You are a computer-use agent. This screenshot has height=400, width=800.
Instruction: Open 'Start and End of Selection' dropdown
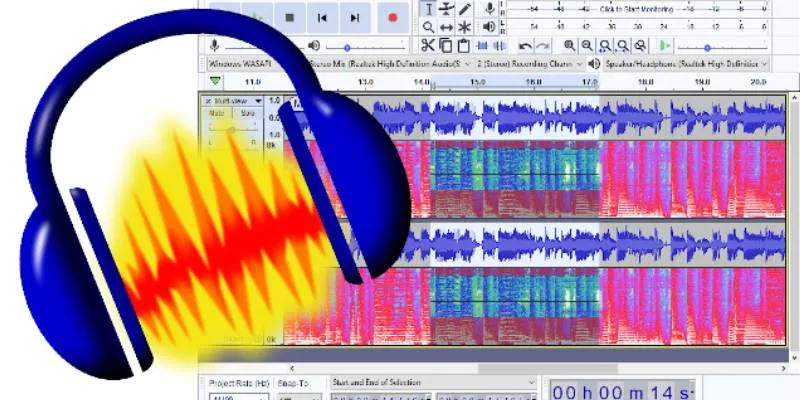(433, 382)
